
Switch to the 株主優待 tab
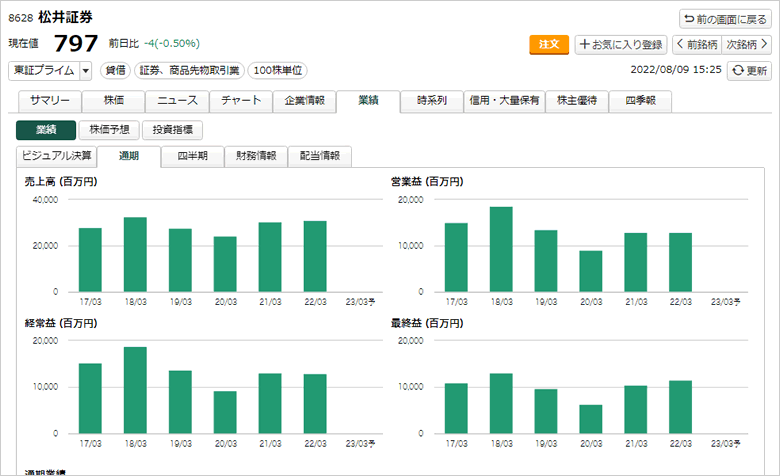577,101
